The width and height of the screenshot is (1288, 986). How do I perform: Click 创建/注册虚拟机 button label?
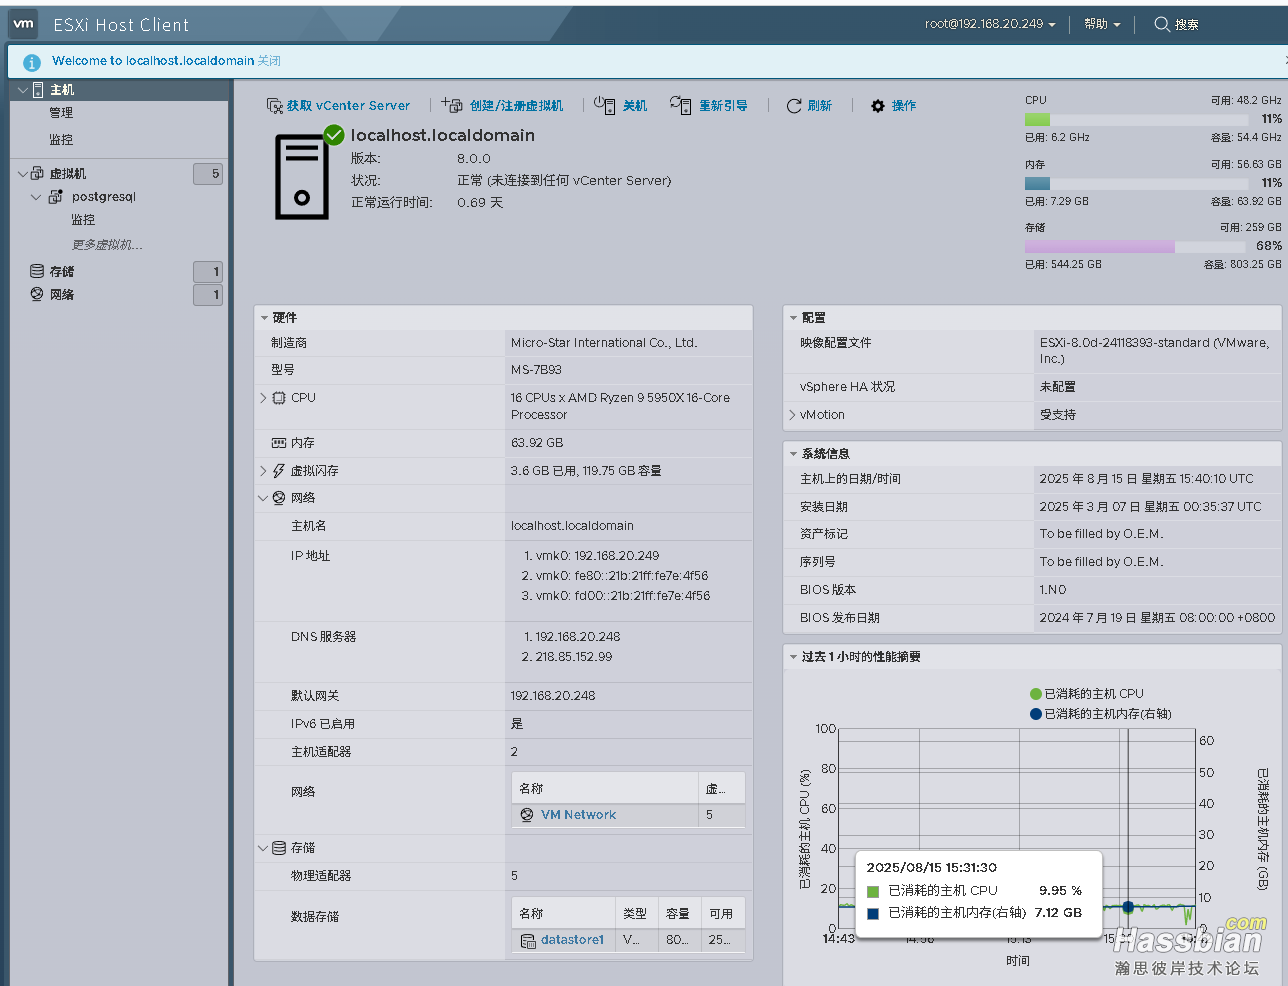click(x=516, y=106)
